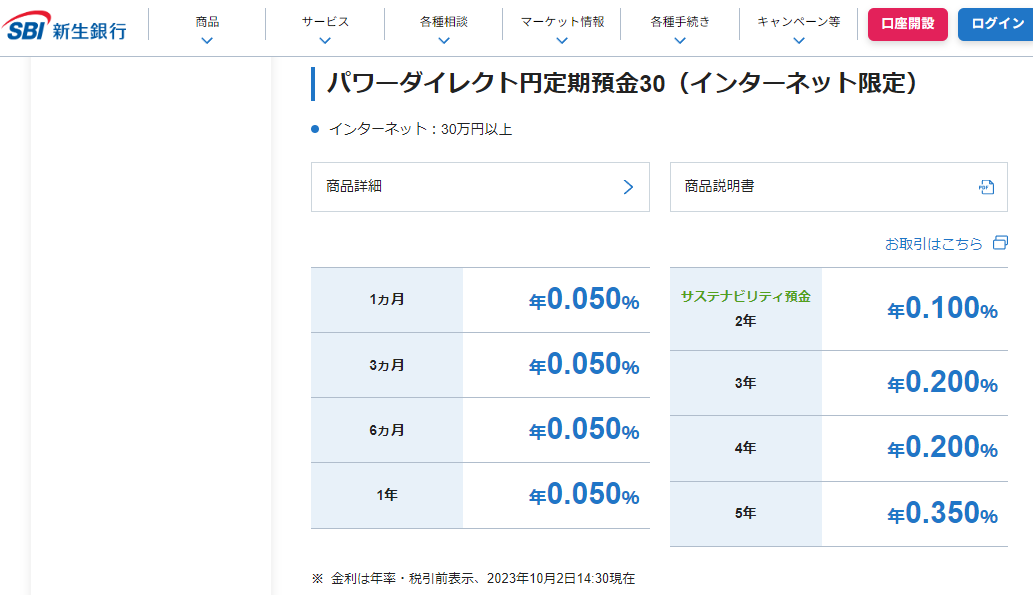The height and width of the screenshot is (595, 1033).
Task: Click the arrow icon in 商品詳細 box
Action: click(628, 187)
